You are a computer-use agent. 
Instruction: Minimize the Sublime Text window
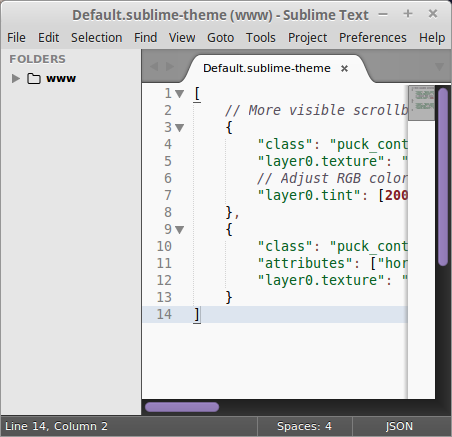pyautogui.click(x=383, y=14)
